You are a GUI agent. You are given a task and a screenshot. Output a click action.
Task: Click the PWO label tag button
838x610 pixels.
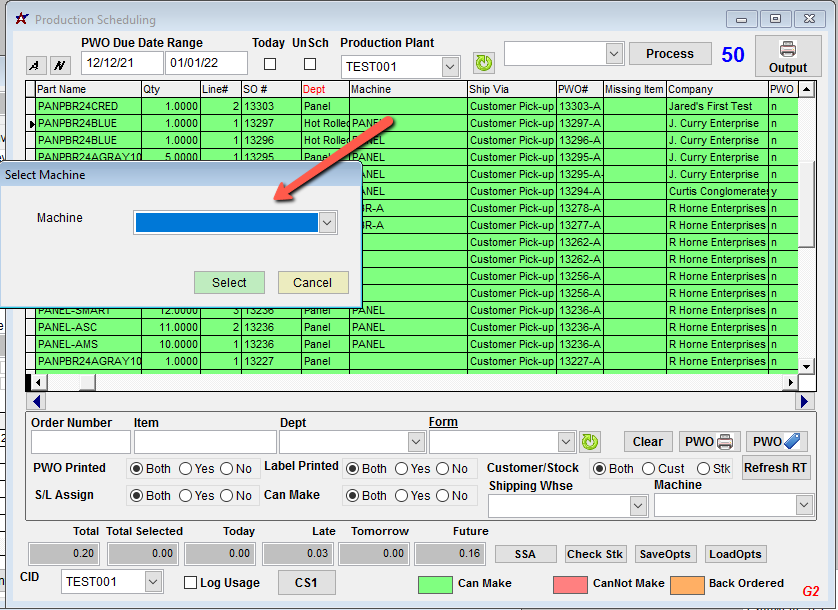point(776,441)
